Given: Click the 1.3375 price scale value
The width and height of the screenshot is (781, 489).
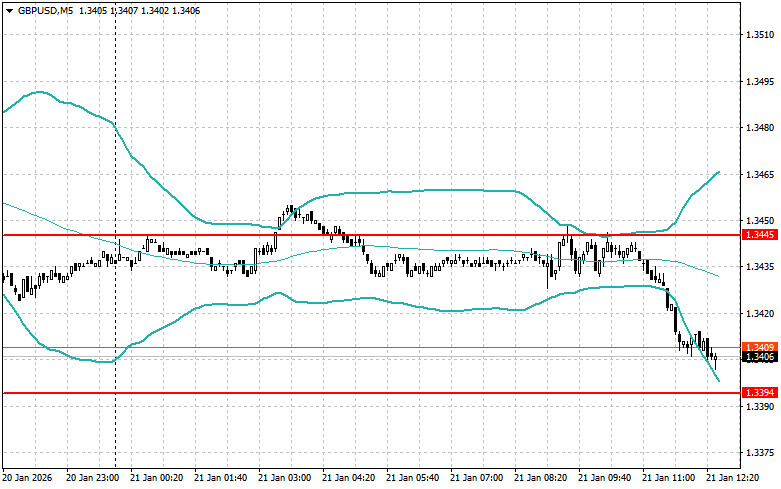Looking at the screenshot, I should click(760, 453).
